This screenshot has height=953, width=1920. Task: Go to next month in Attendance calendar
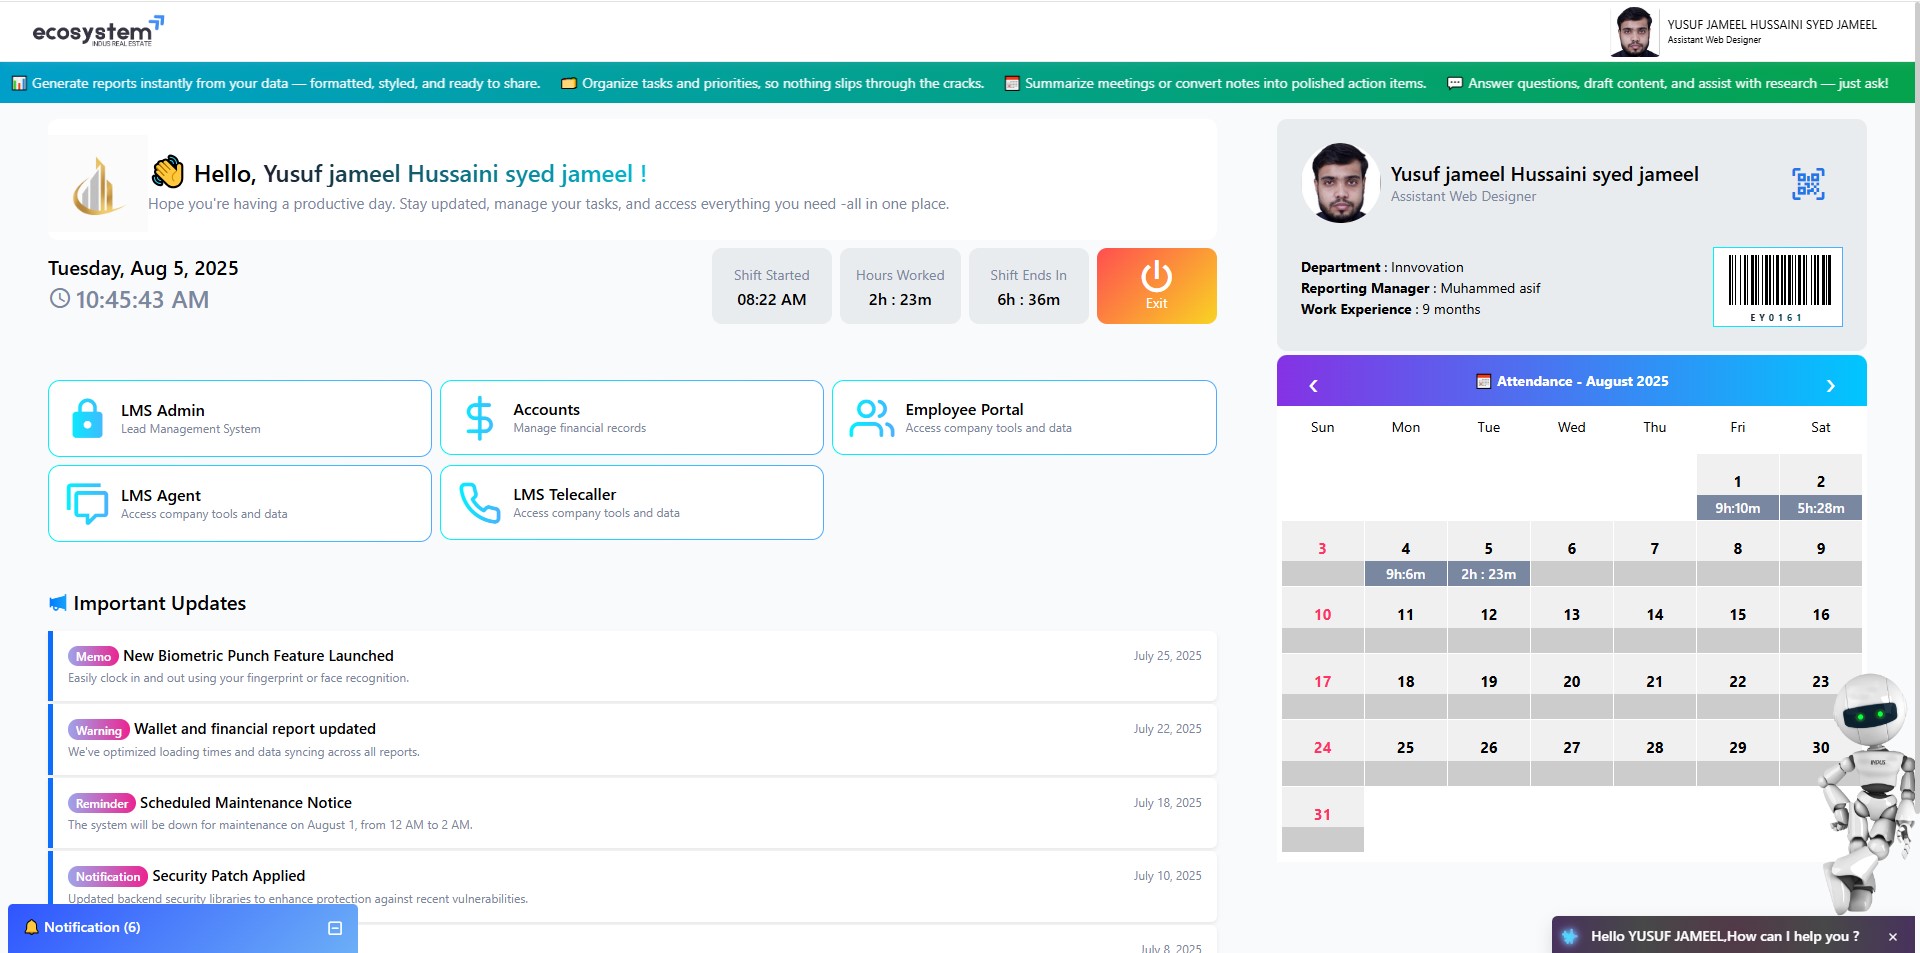tap(1830, 385)
